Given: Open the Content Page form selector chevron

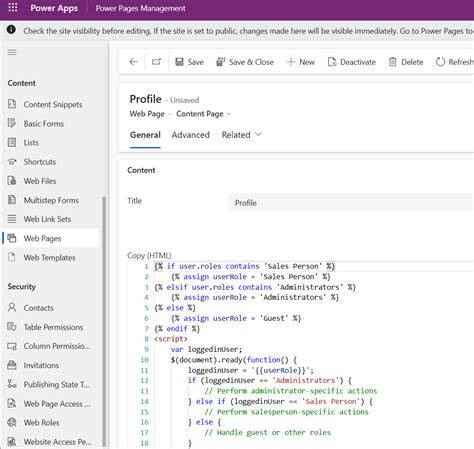Looking at the screenshot, I should coord(229,114).
